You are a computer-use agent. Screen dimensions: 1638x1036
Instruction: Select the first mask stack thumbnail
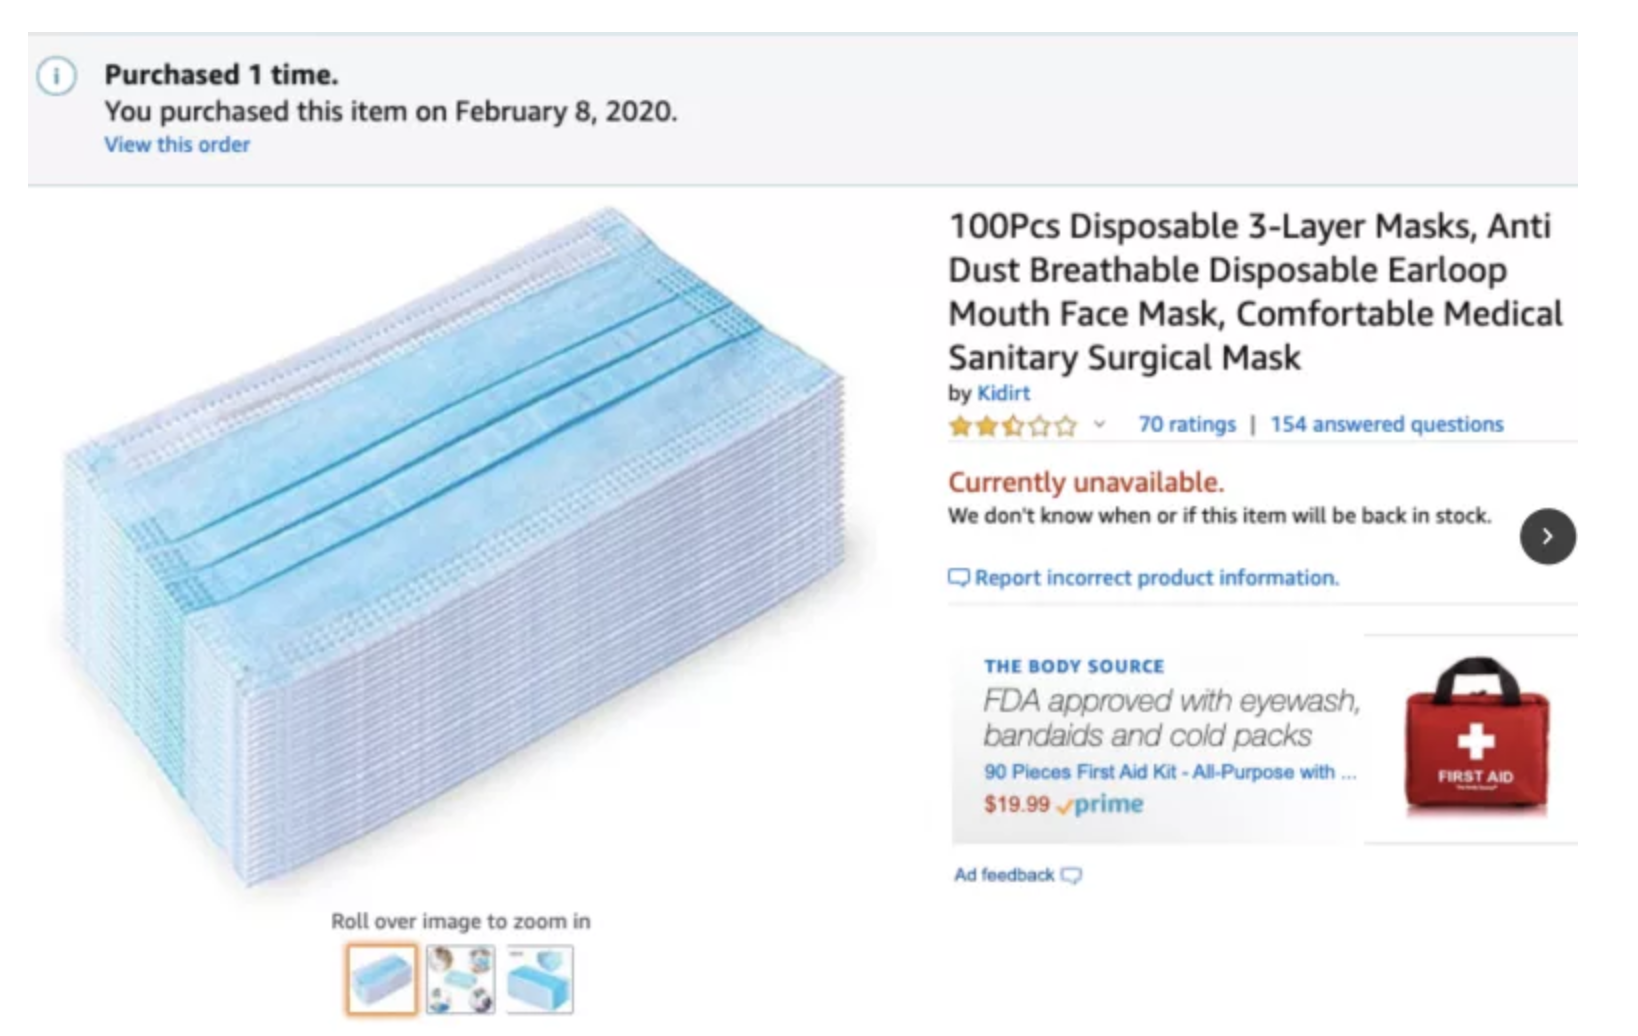pyautogui.click(x=382, y=979)
